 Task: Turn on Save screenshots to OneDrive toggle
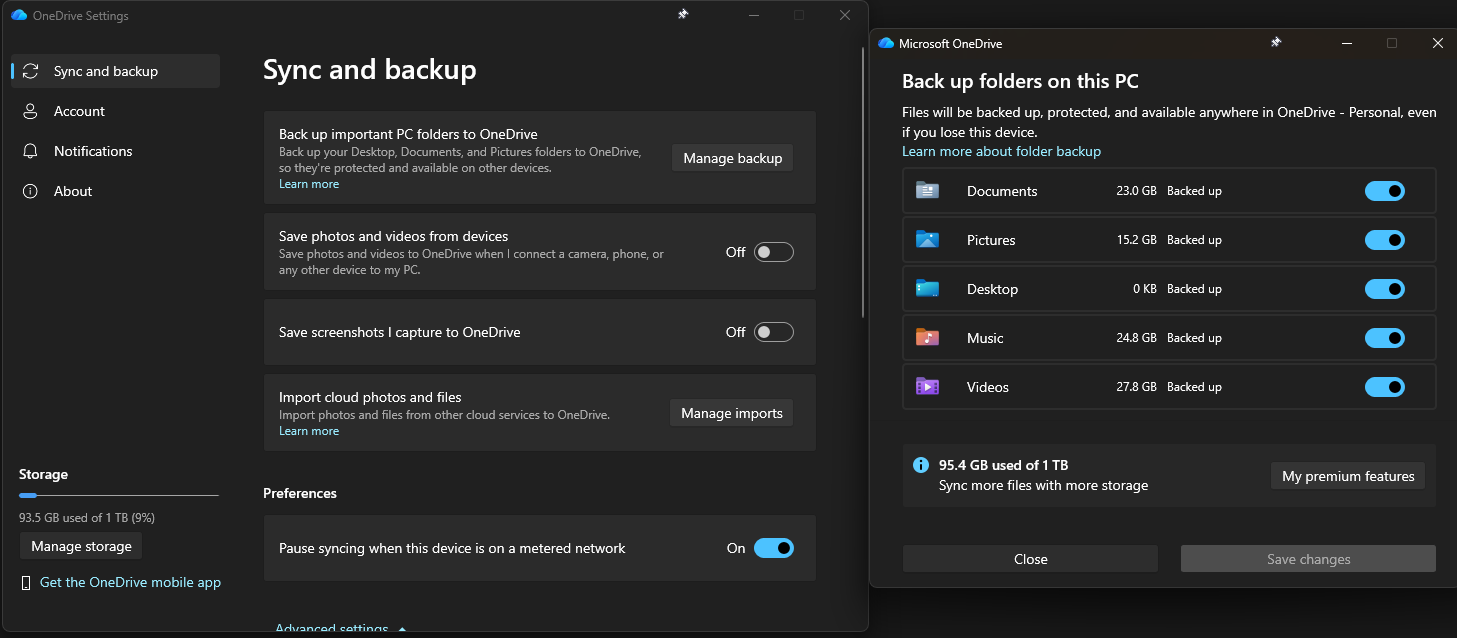click(773, 332)
